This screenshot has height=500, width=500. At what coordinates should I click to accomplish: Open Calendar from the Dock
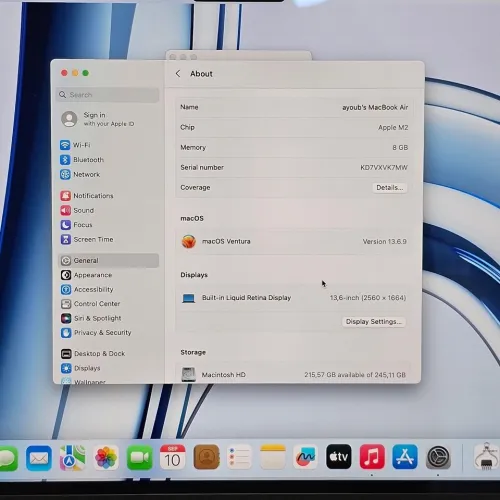tap(172, 457)
